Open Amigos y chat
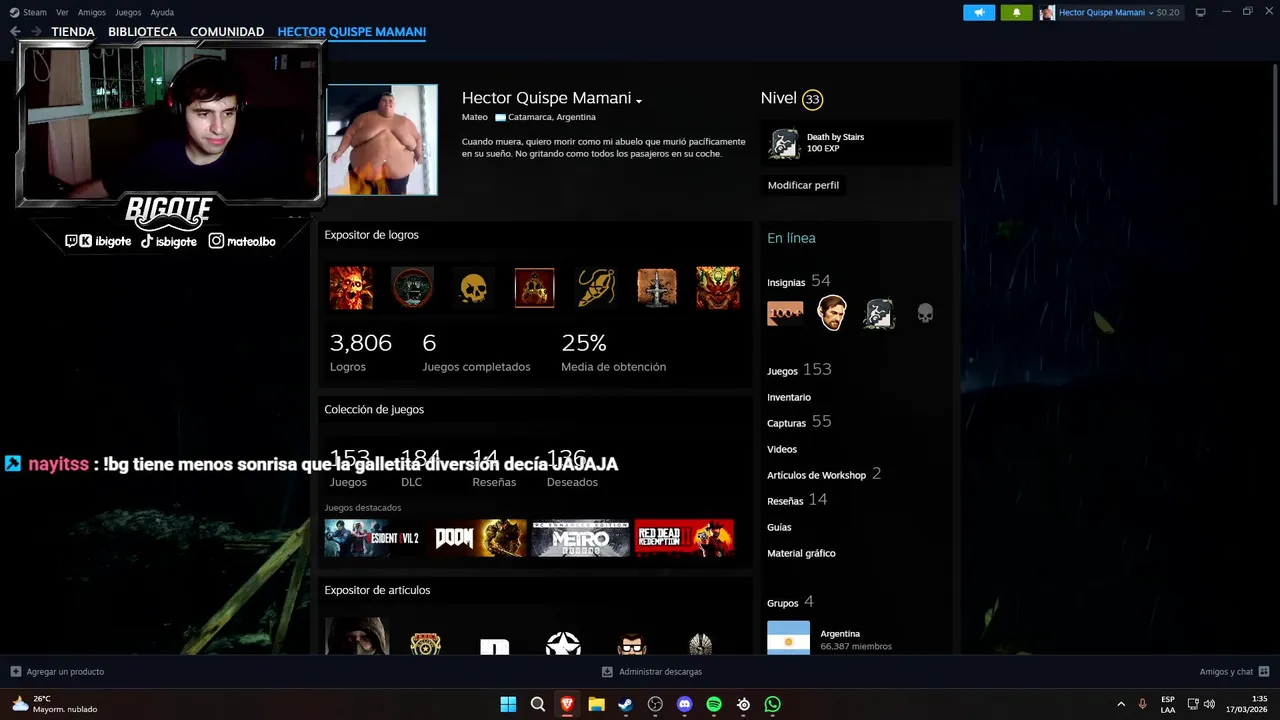 (x=1234, y=672)
